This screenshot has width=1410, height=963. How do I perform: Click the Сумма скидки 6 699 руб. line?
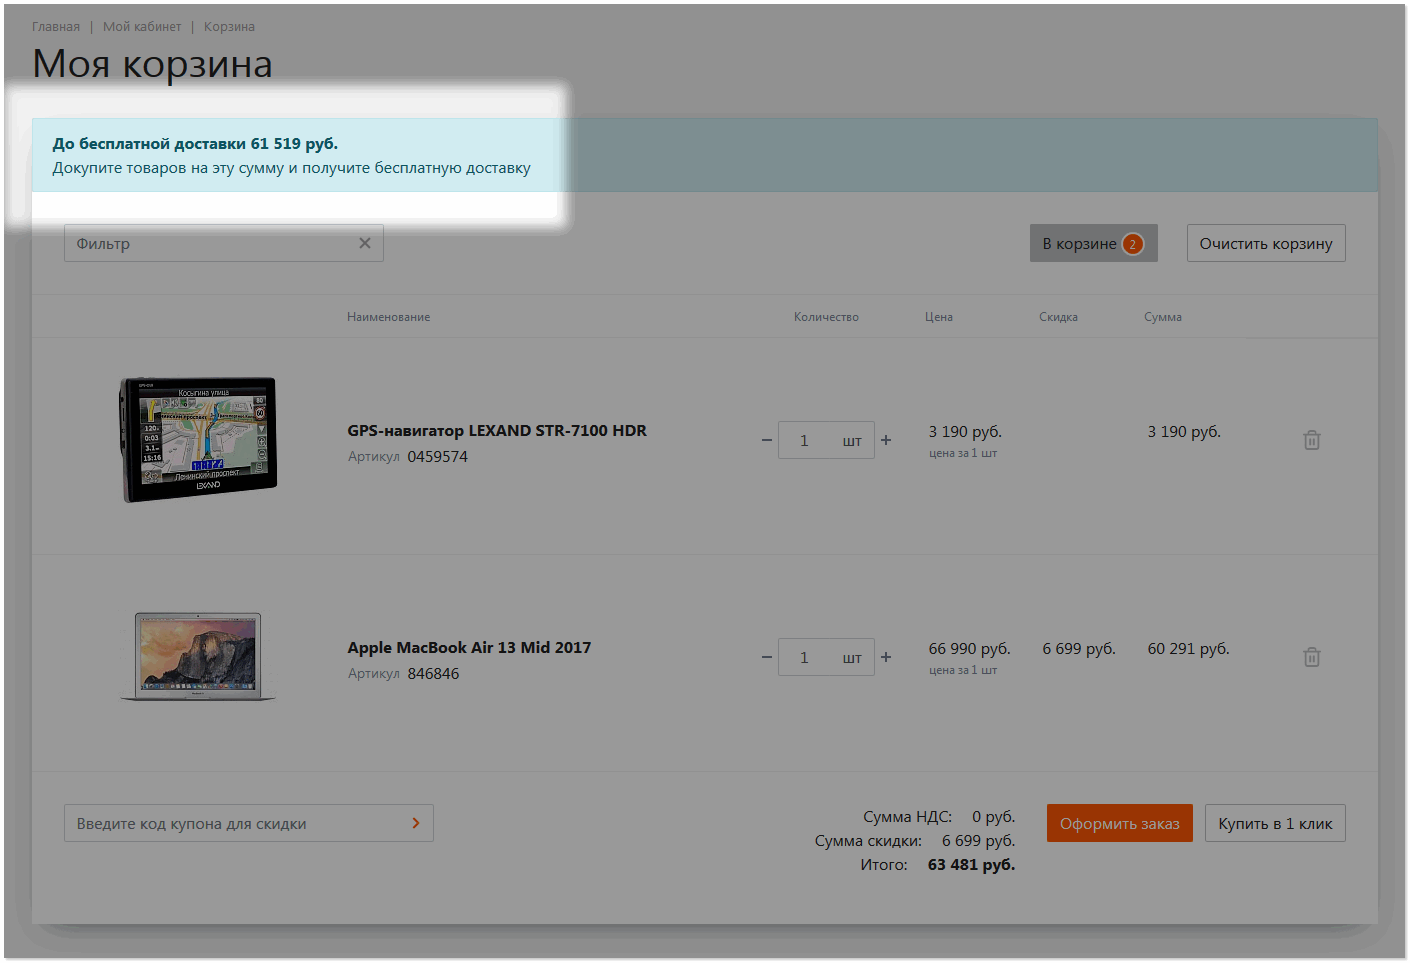[915, 841]
